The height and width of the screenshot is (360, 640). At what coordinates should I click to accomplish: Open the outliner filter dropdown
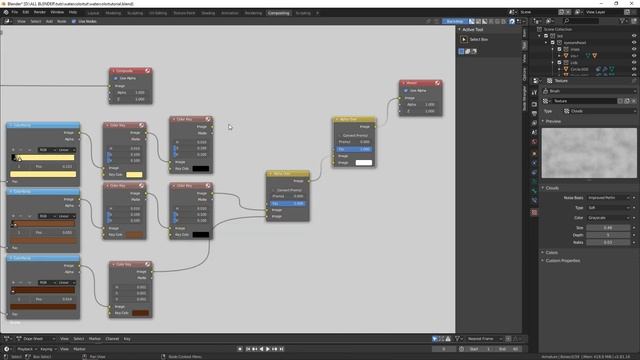(x=624, y=21)
